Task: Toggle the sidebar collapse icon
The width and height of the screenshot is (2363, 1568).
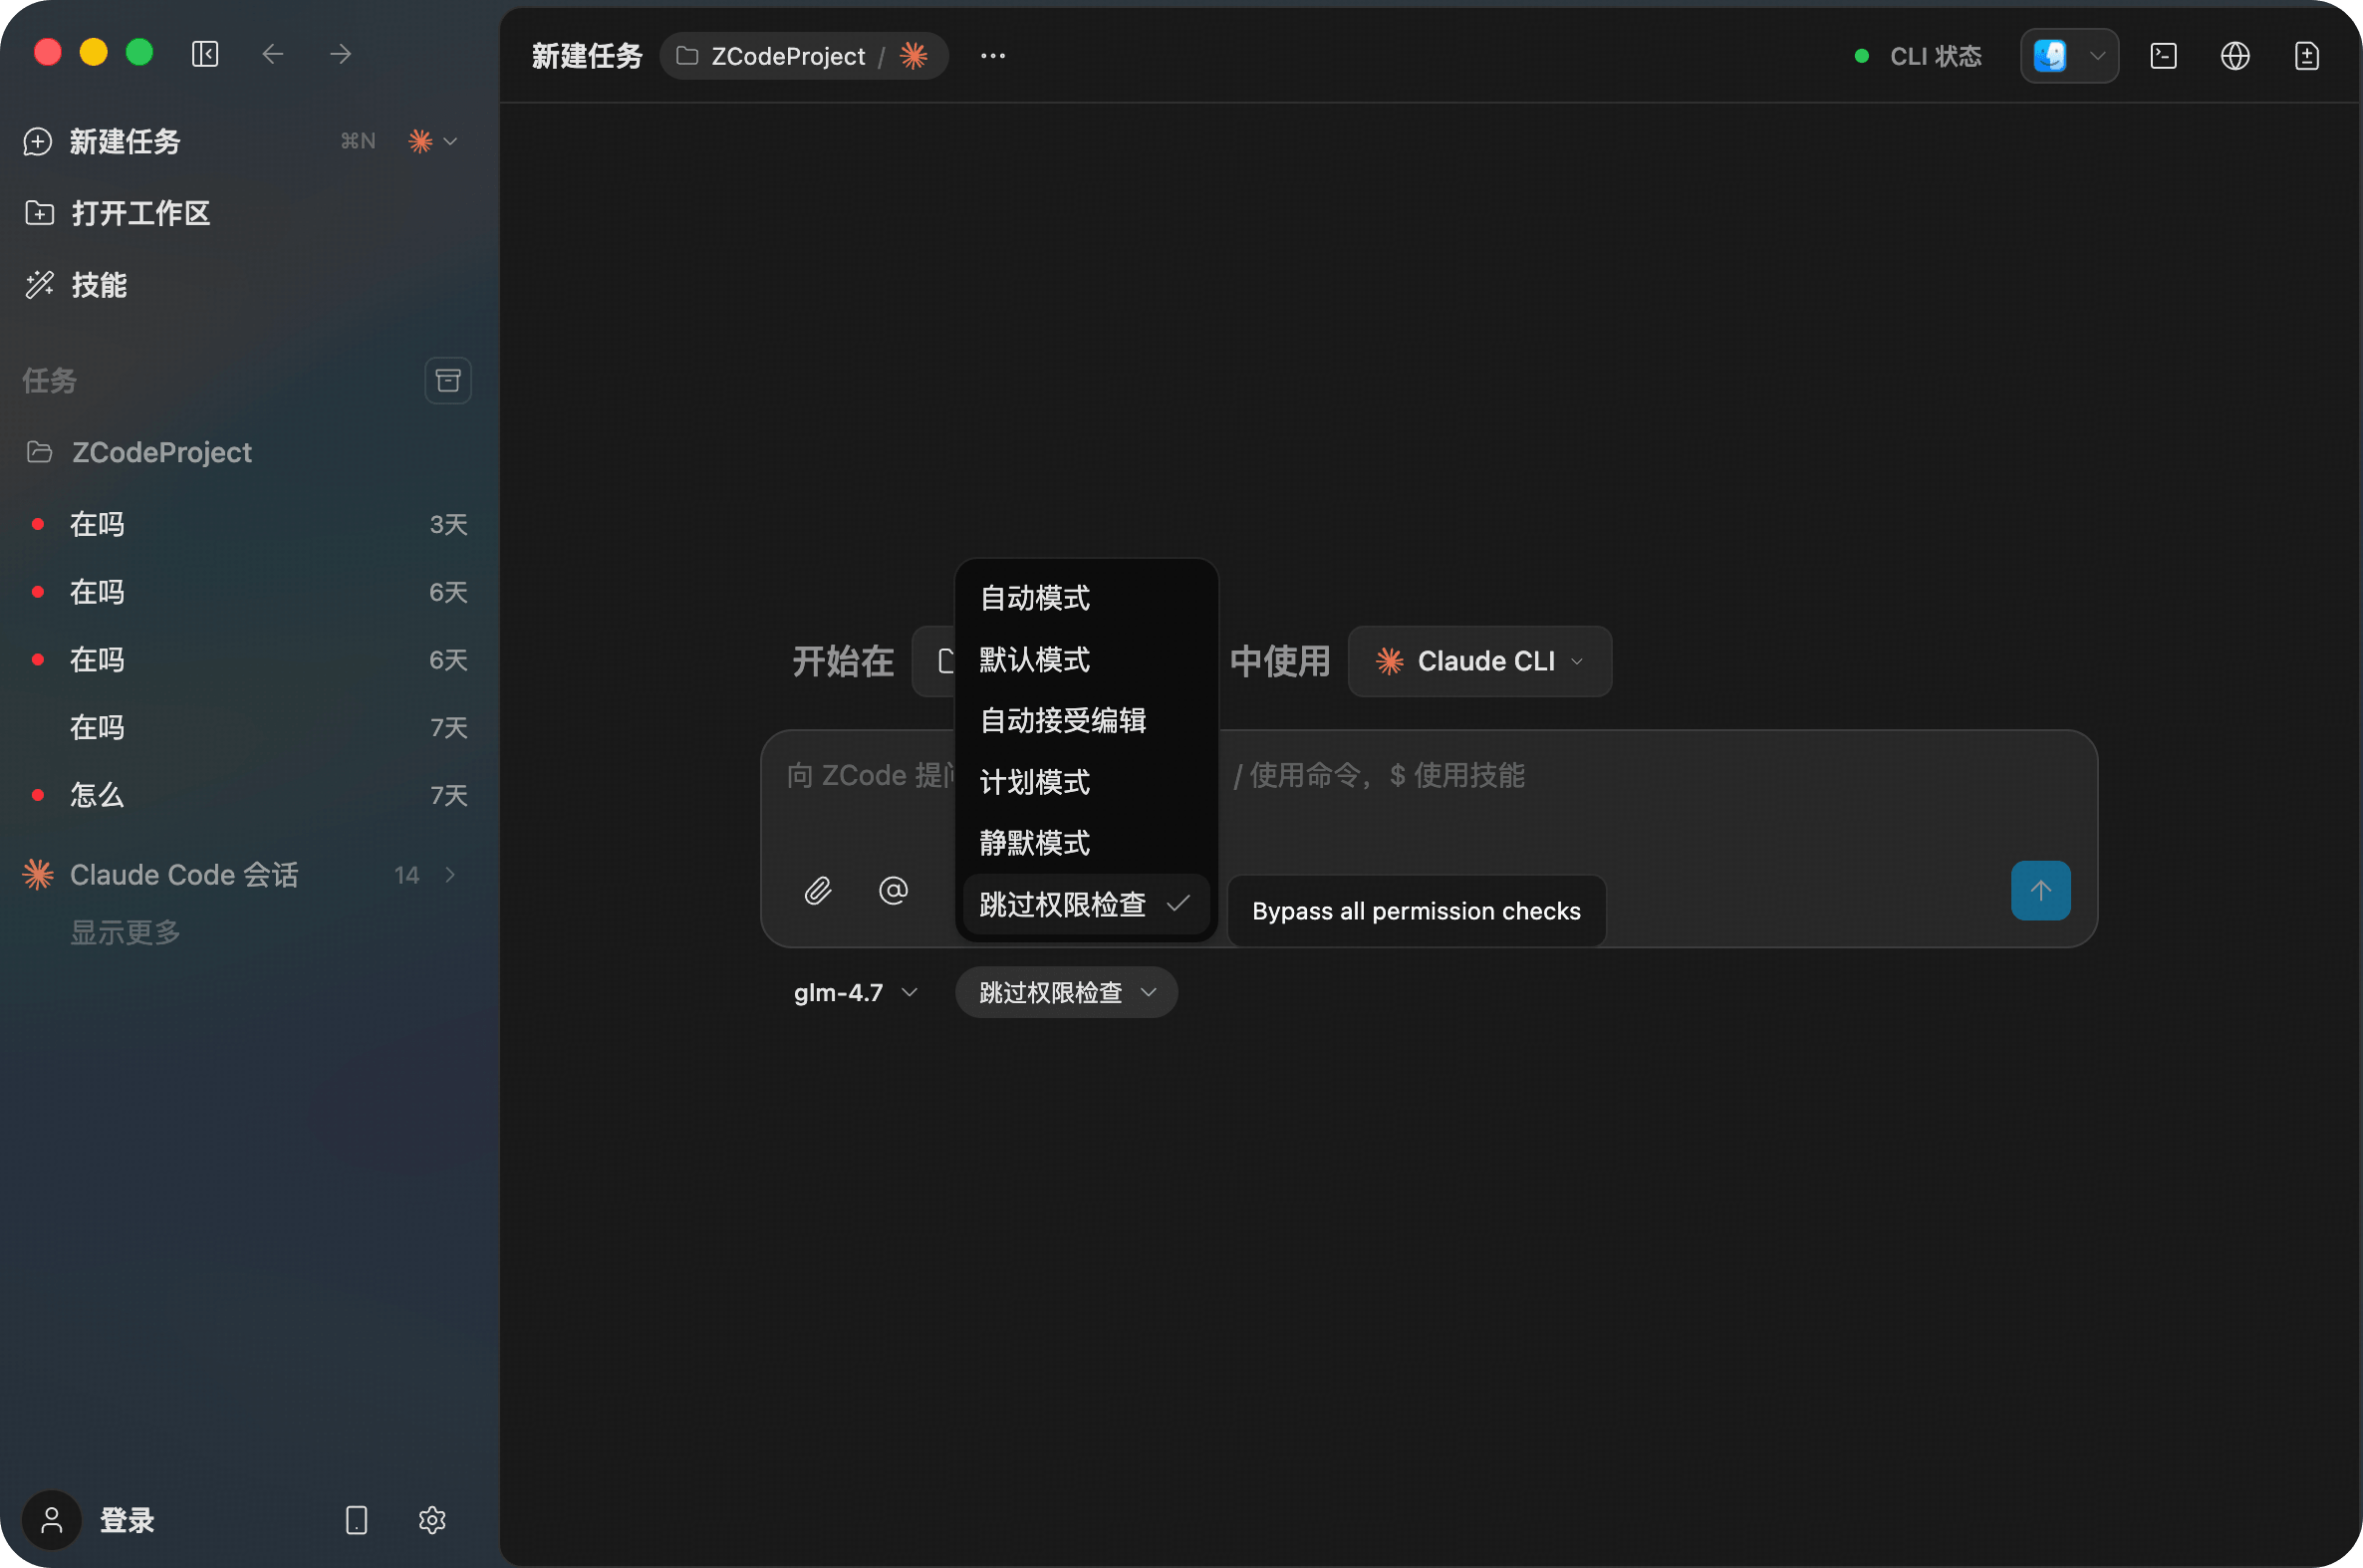Action: pyautogui.click(x=205, y=54)
